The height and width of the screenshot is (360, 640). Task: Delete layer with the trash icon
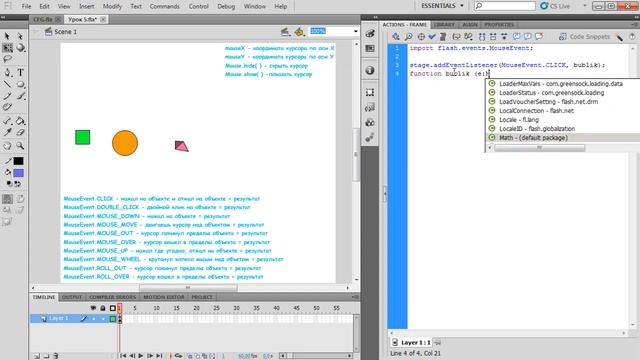tap(56, 356)
